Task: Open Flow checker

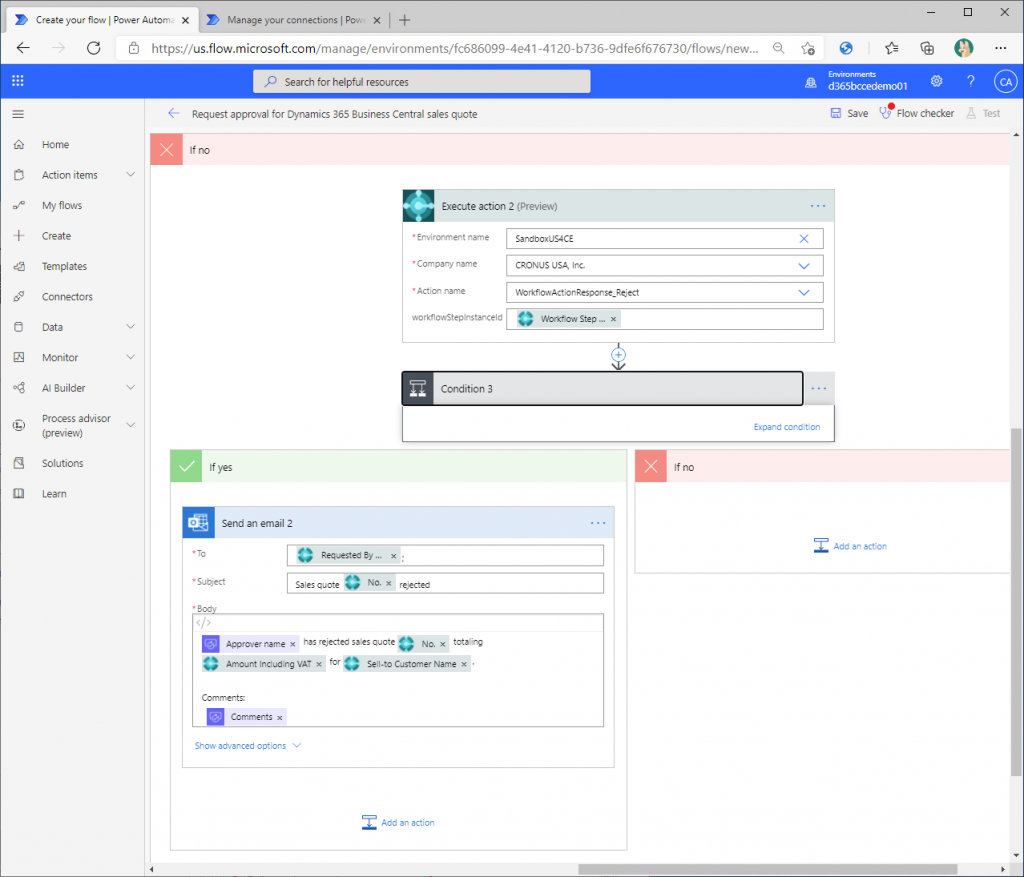Action: (917, 114)
